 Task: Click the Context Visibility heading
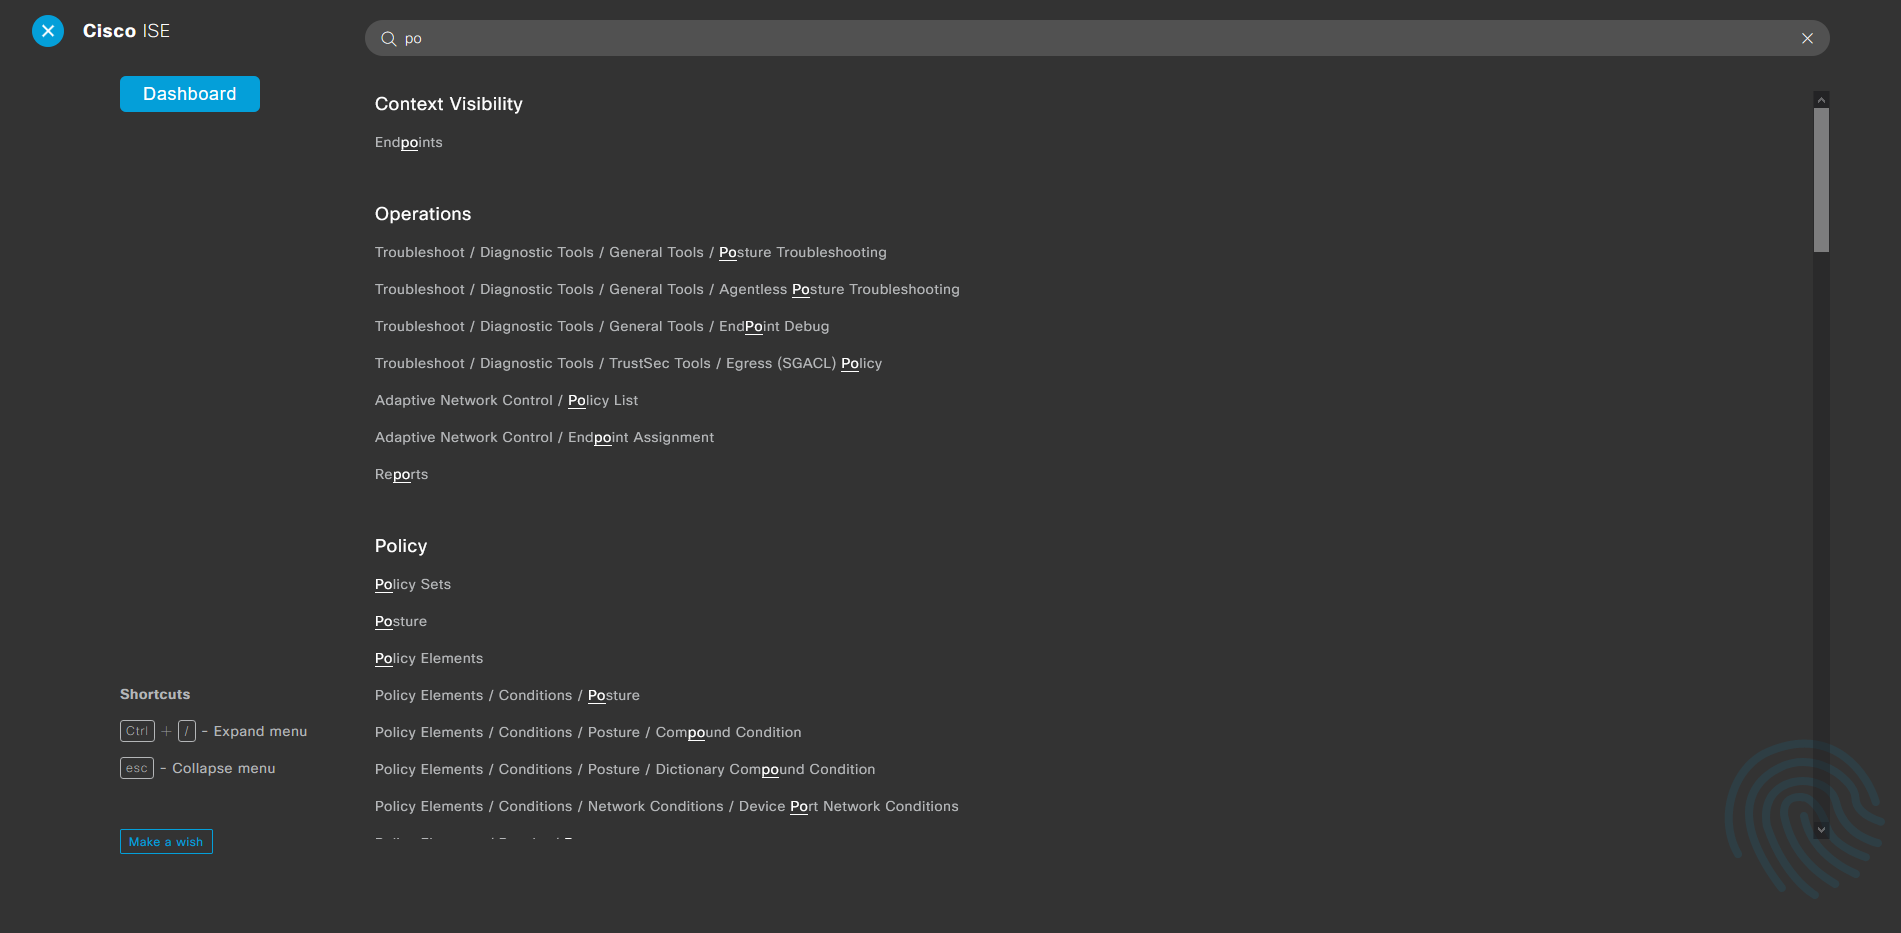(x=449, y=104)
